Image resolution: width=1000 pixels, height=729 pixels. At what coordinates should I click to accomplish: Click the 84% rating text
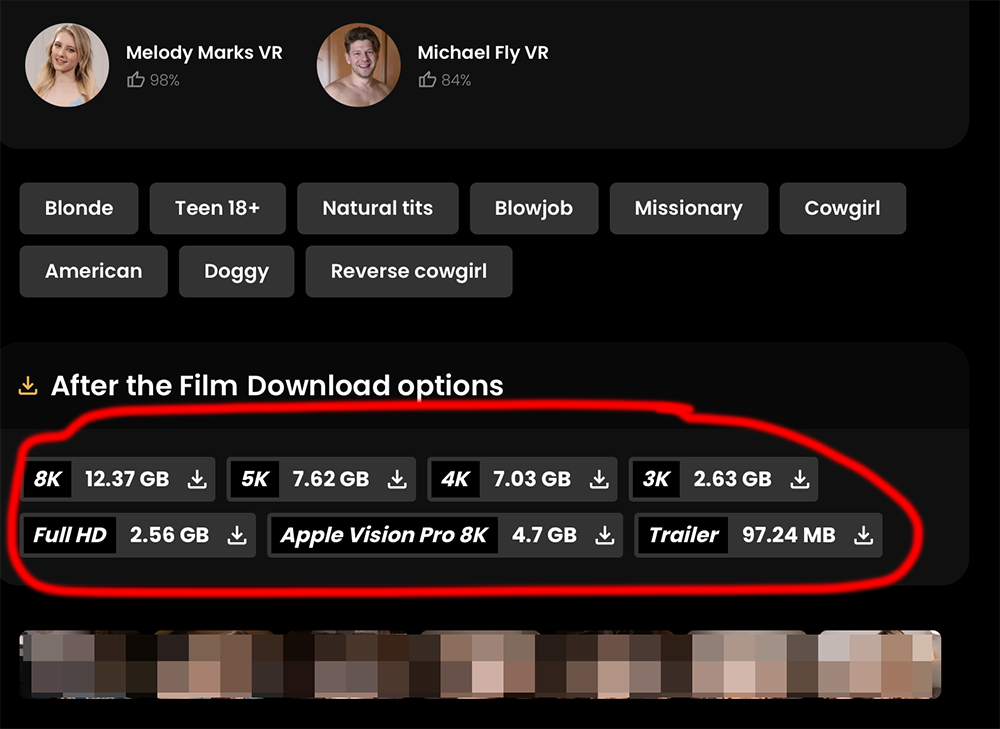[456, 80]
